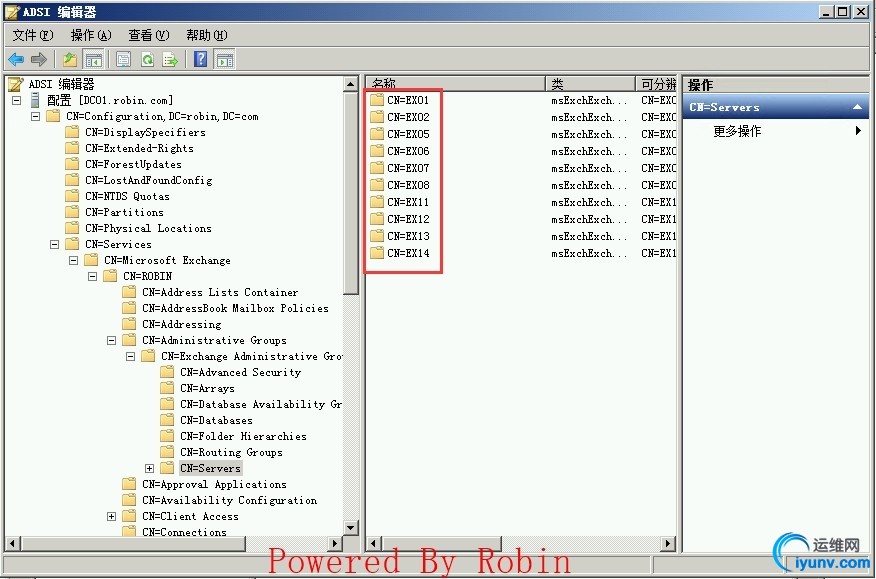The height and width of the screenshot is (579, 876).
Task: Export list toolbar icon
Action: coord(170,59)
